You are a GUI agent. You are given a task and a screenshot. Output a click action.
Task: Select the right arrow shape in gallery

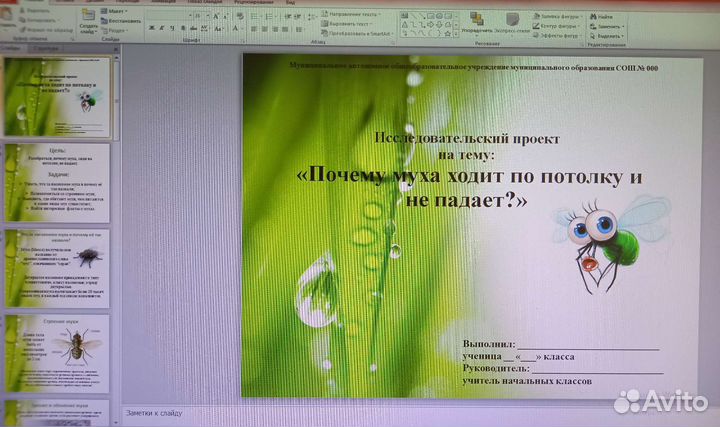(430, 24)
